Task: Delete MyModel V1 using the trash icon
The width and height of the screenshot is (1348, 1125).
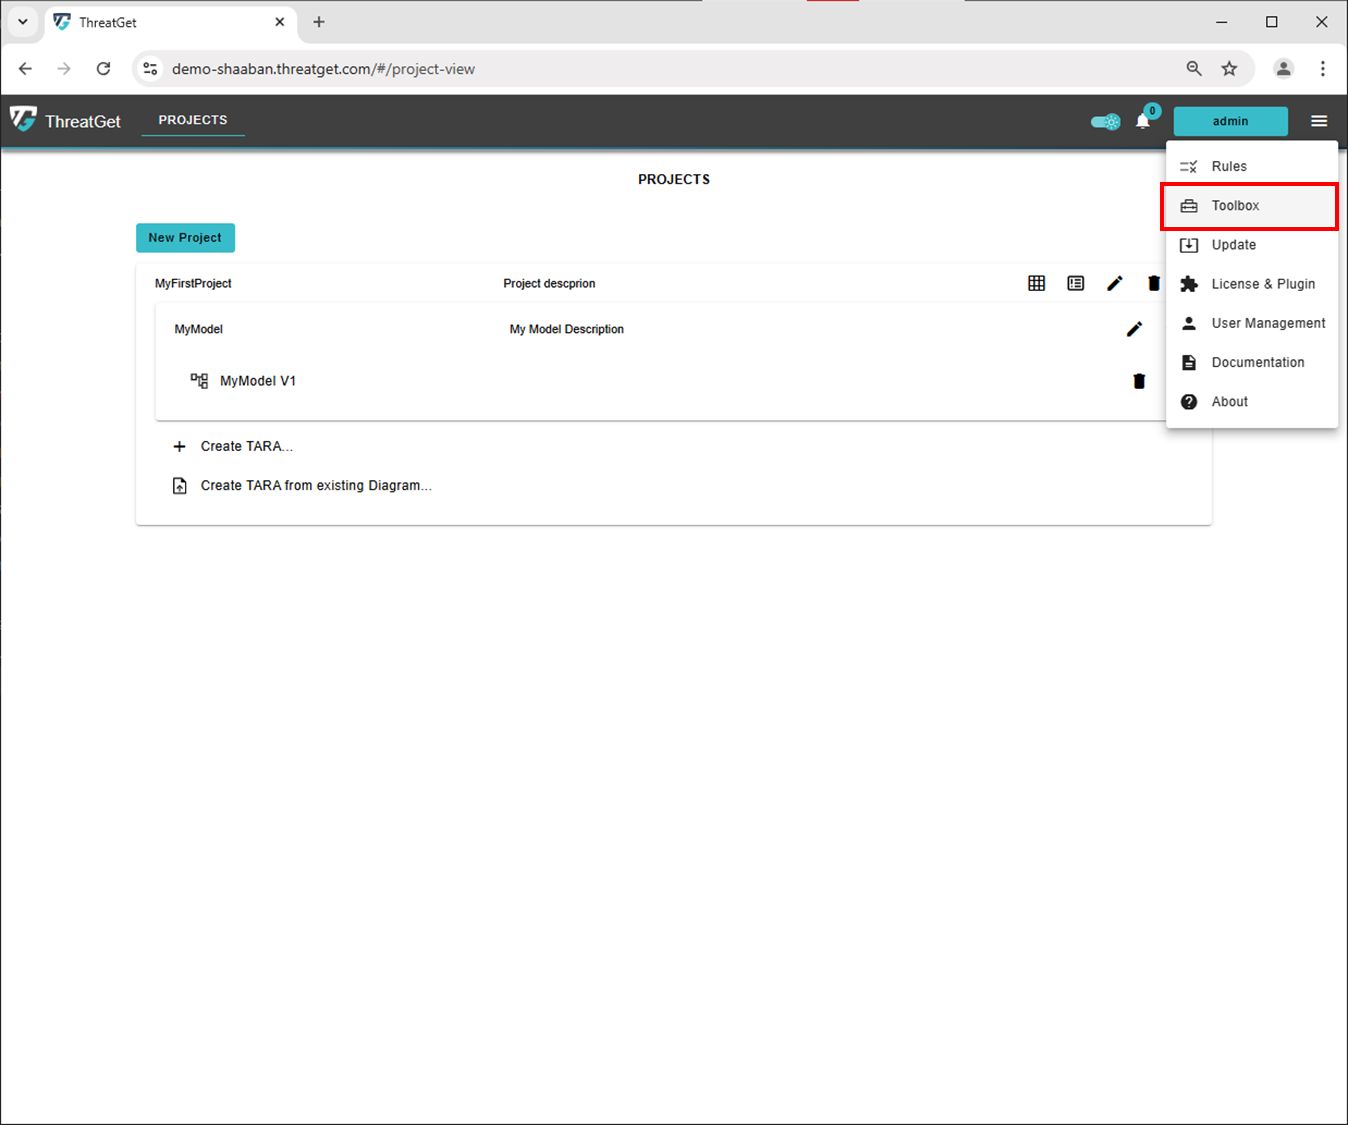Action: [x=1138, y=381]
